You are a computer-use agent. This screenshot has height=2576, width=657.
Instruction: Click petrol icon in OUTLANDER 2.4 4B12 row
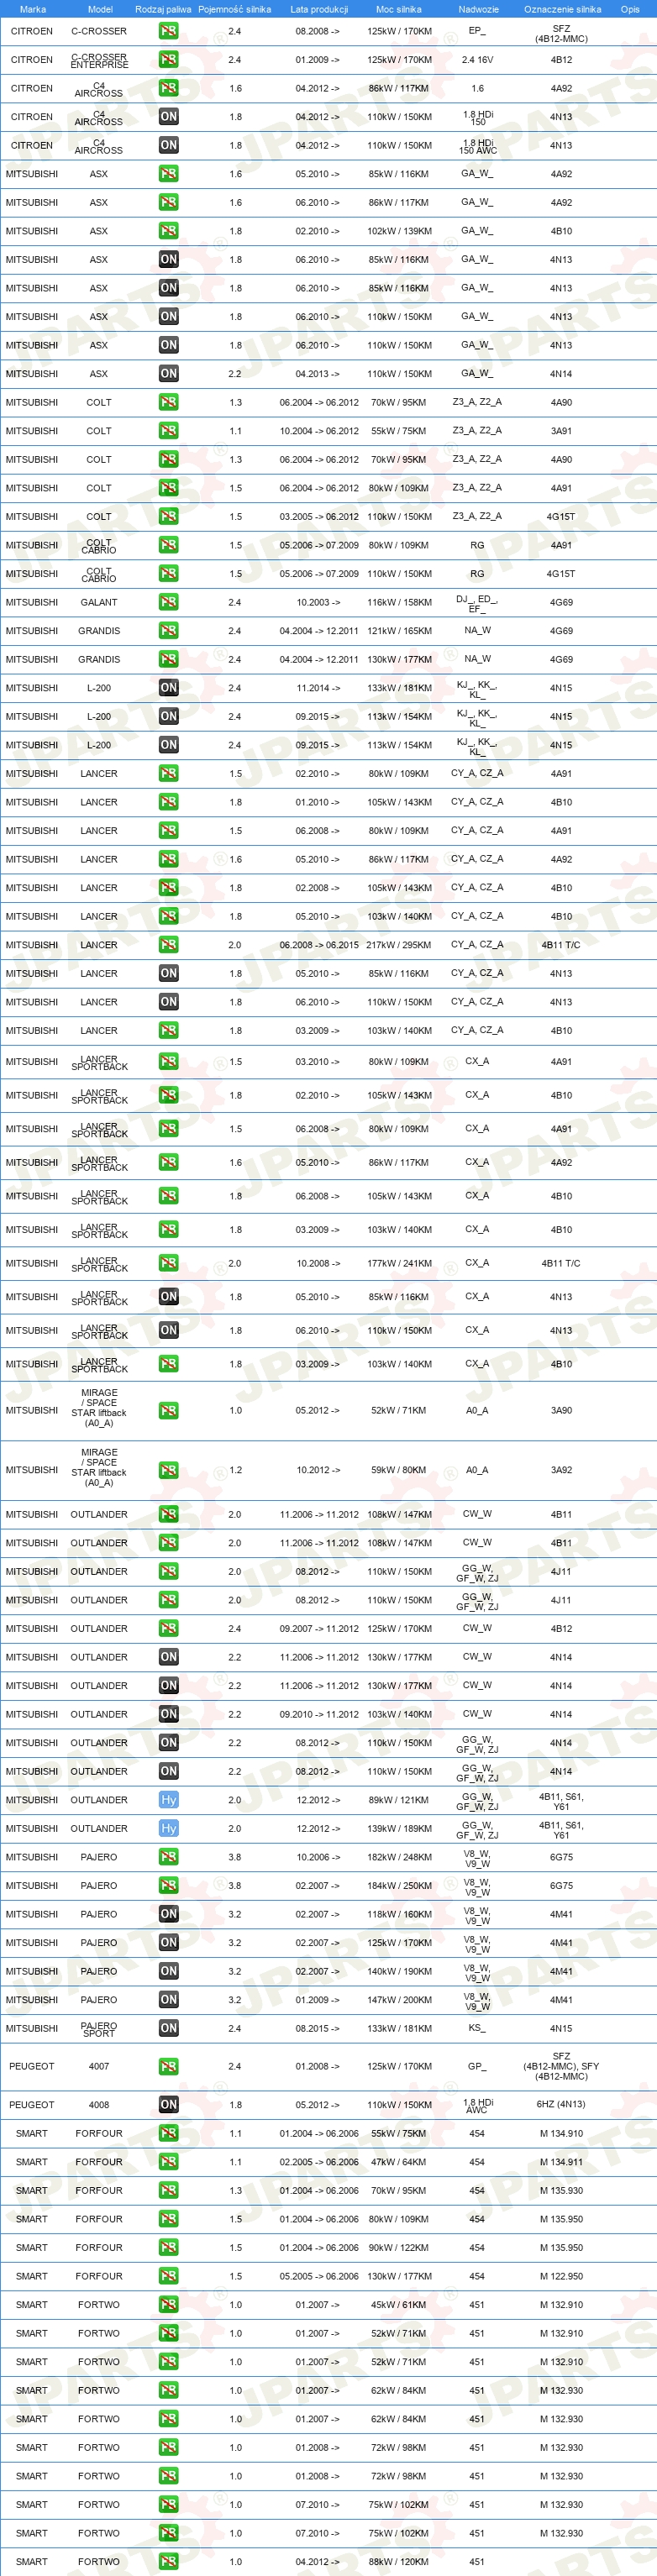[168, 1629]
